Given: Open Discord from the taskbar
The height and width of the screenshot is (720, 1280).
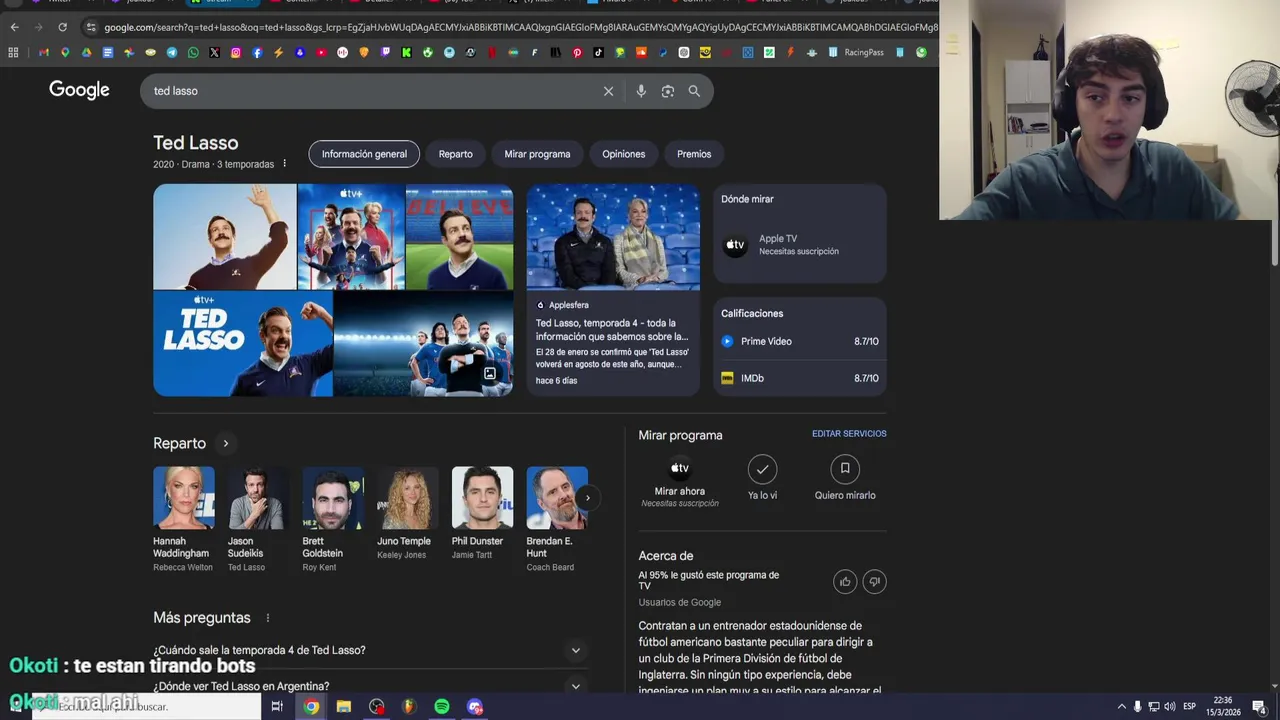Looking at the screenshot, I should pos(475,706).
